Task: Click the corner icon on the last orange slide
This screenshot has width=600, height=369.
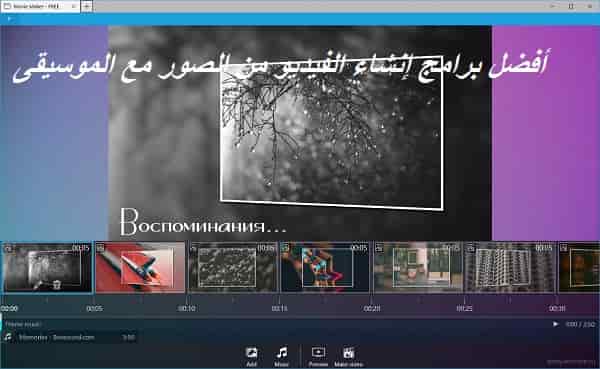Action: pyautogui.click(x=563, y=248)
